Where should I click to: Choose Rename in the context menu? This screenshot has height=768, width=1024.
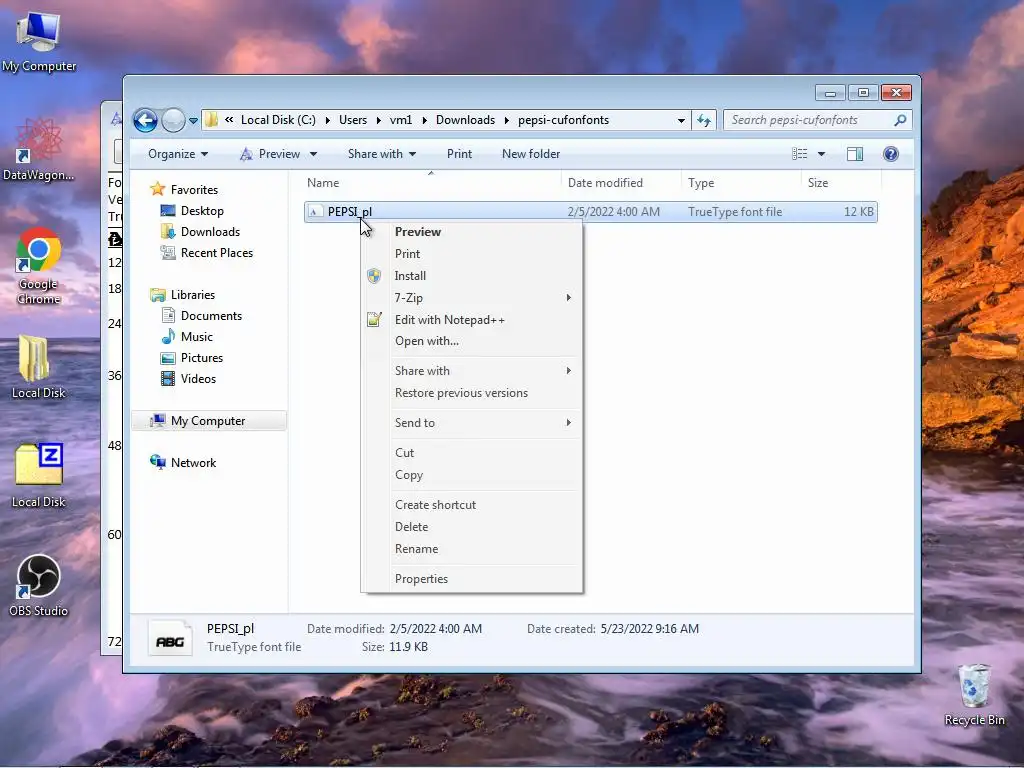pos(472,549)
